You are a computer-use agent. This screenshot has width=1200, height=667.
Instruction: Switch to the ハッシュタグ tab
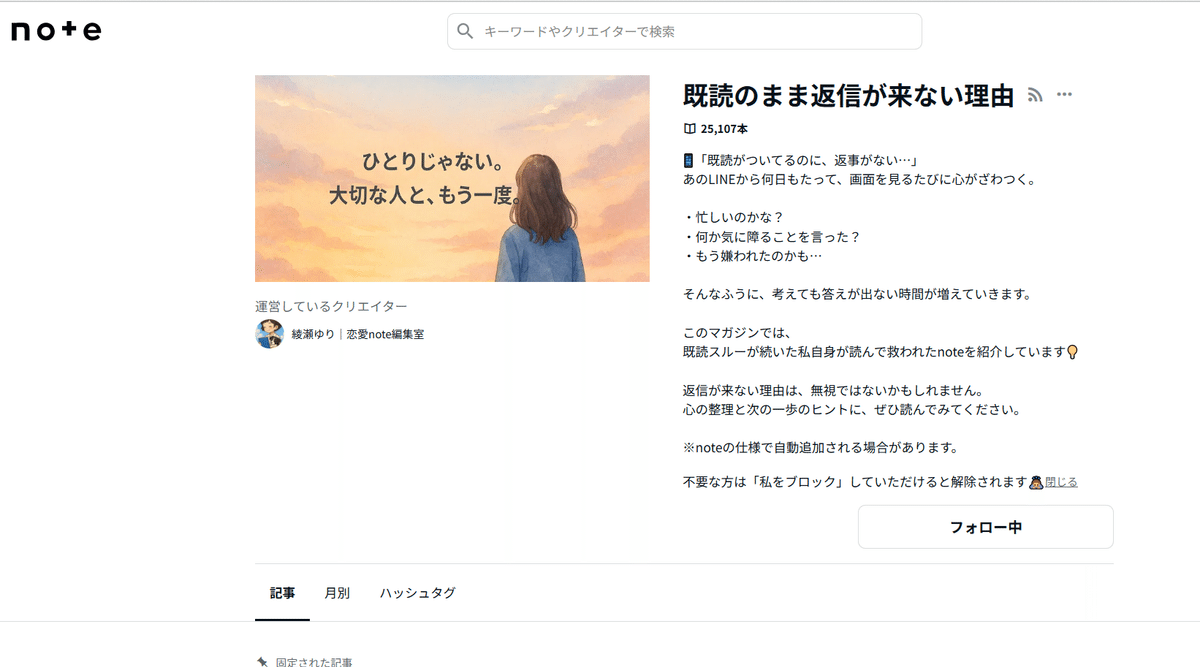417,593
